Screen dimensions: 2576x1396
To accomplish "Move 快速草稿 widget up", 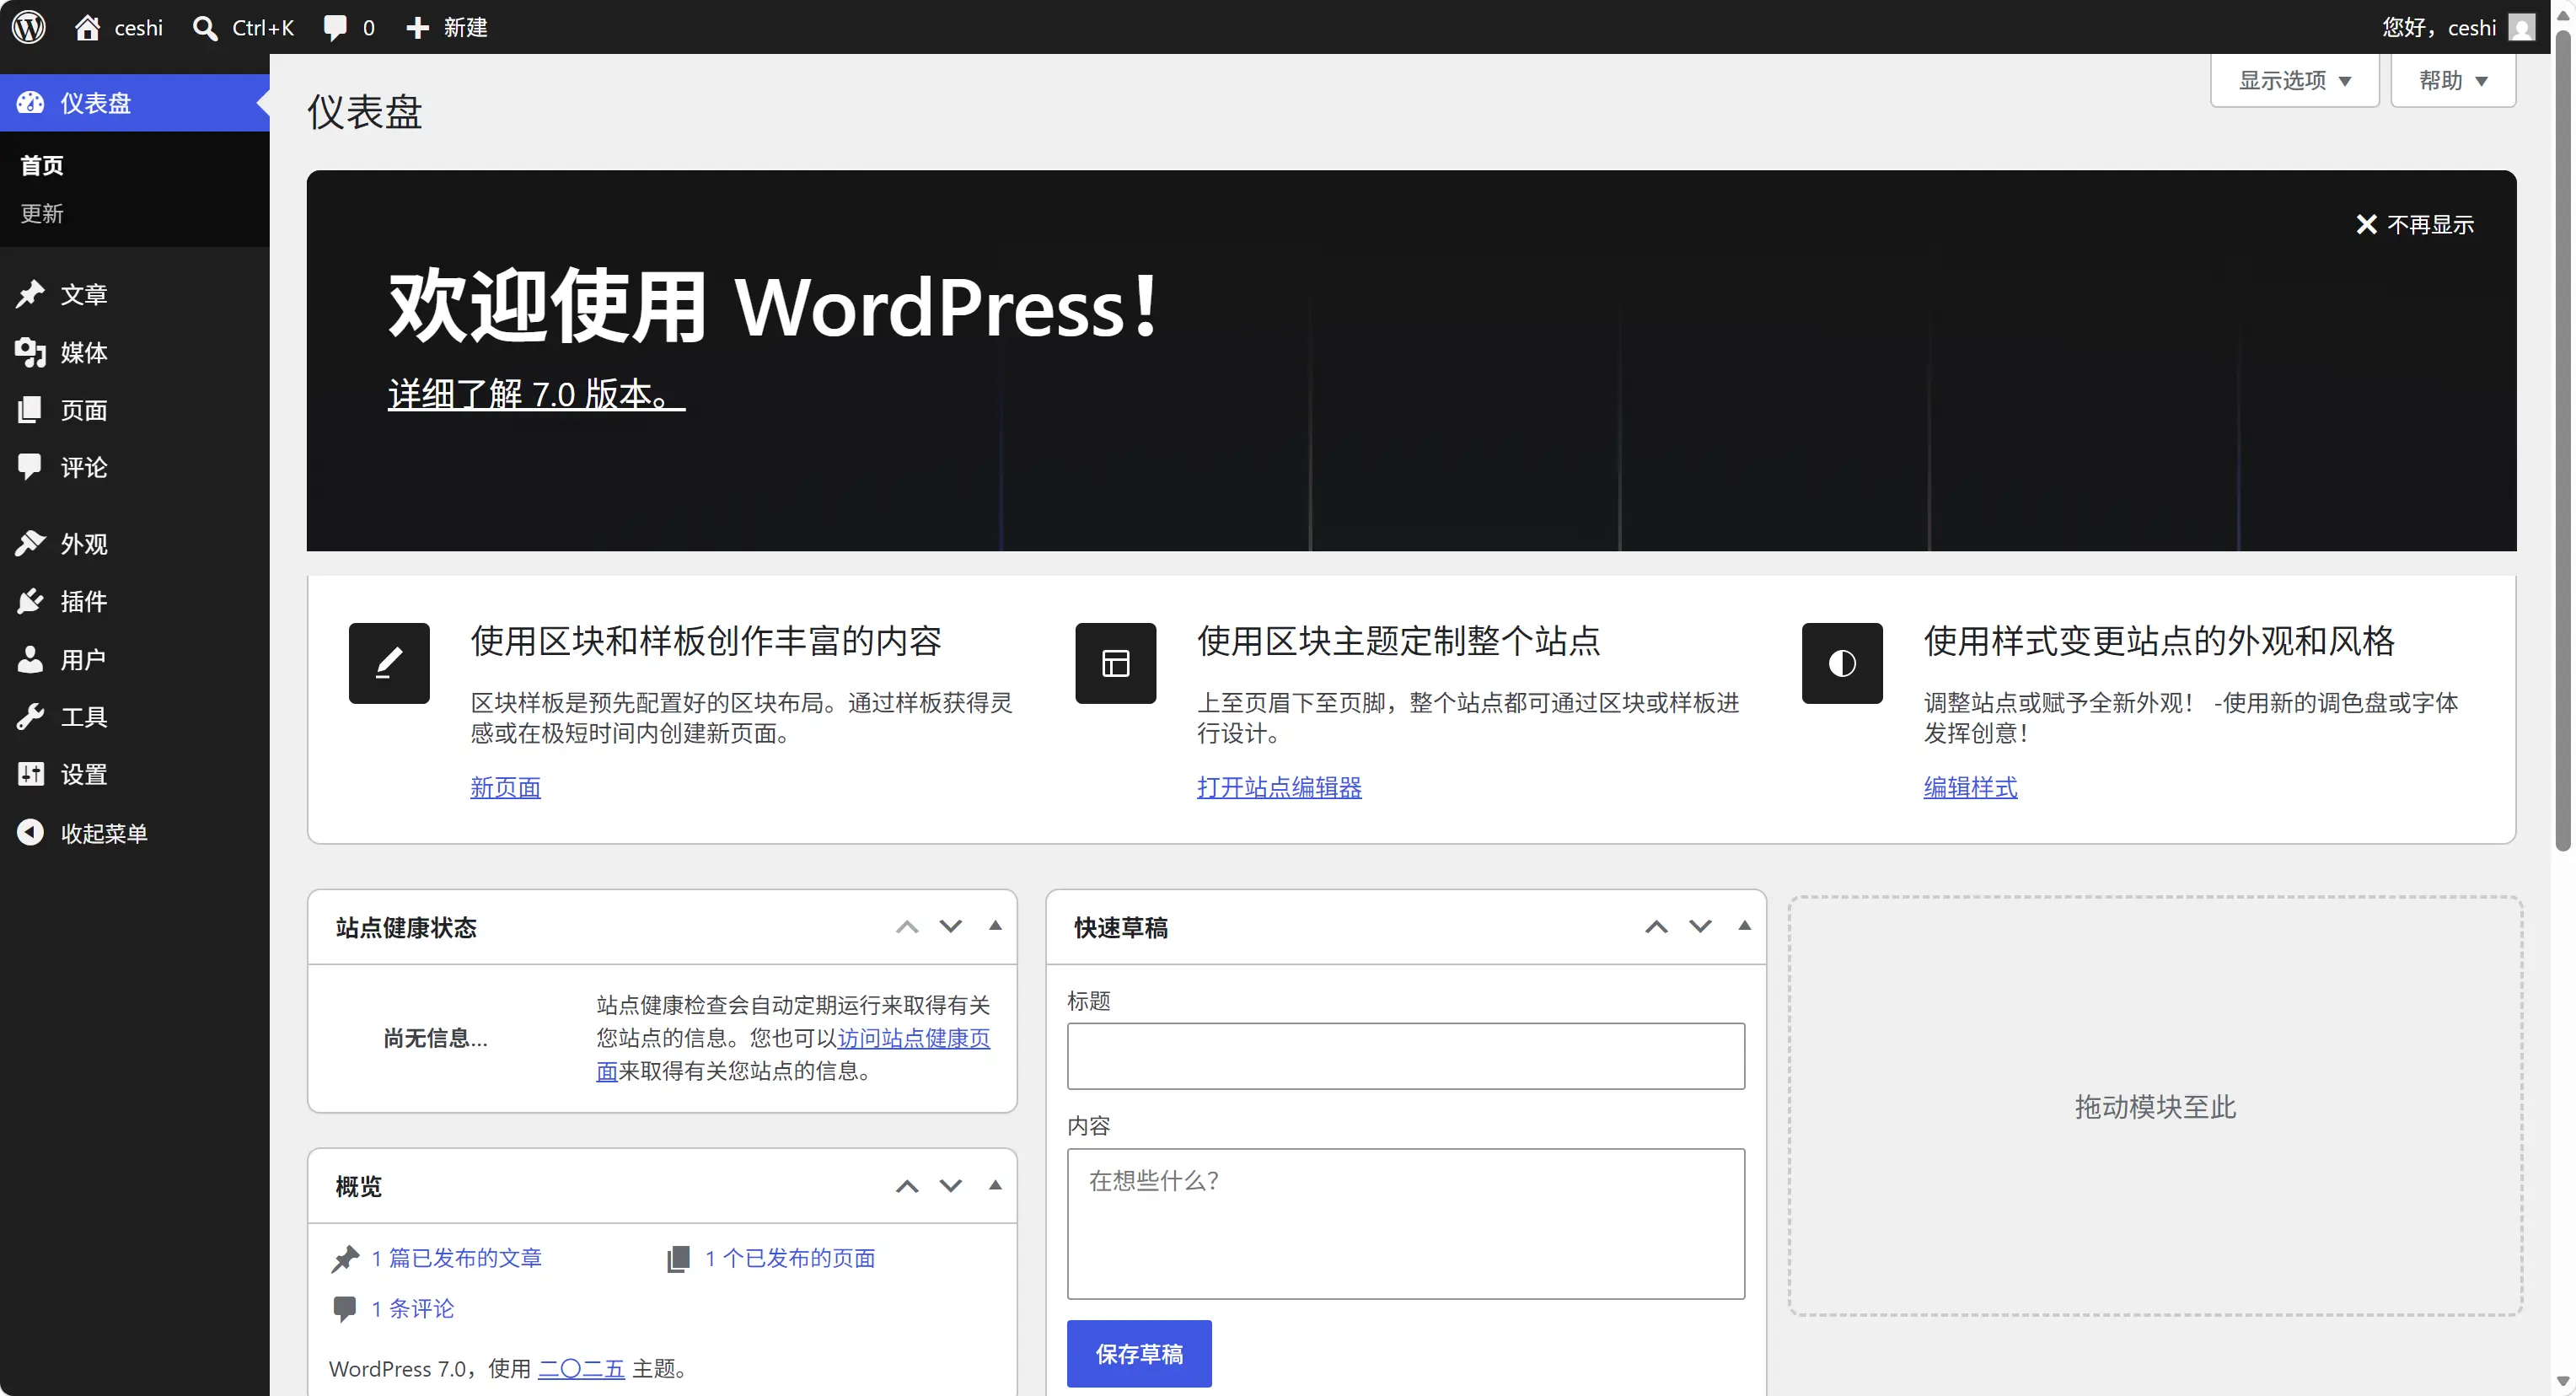I will pyautogui.click(x=1656, y=927).
